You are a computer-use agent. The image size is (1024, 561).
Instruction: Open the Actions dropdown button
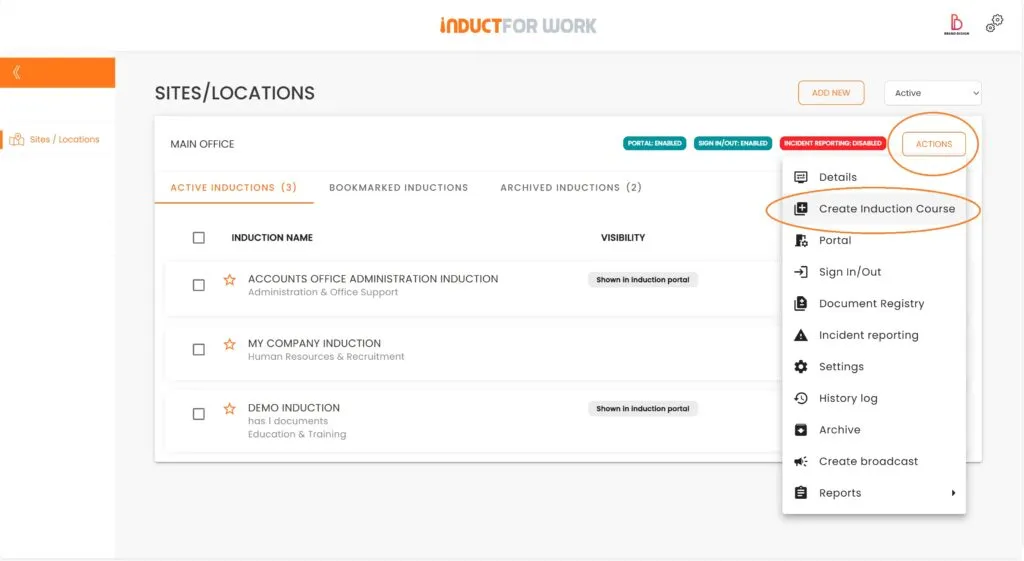(933, 144)
